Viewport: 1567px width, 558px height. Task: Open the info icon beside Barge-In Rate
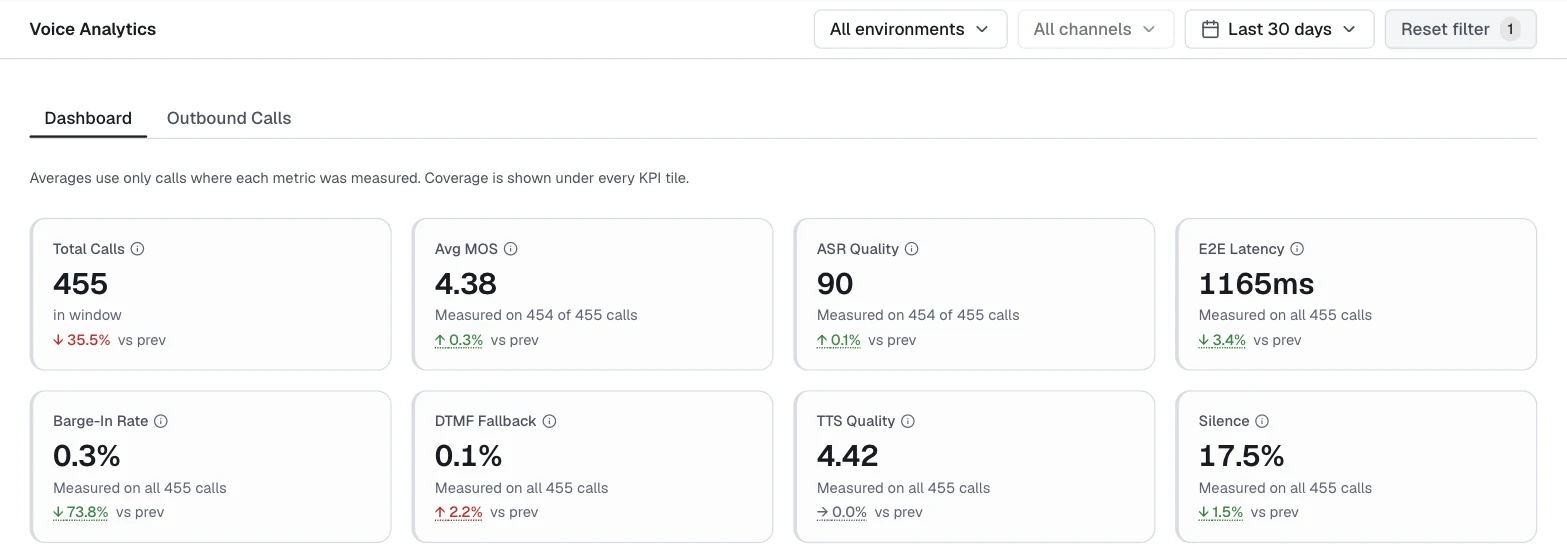click(x=161, y=421)
